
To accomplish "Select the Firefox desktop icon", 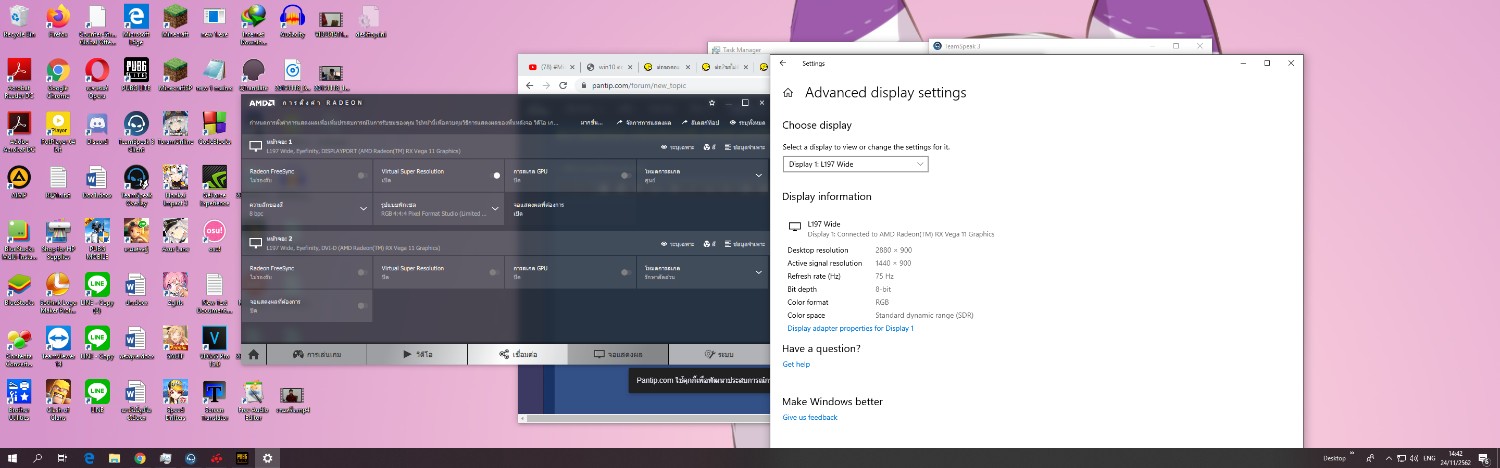I will pyautogui.click(x=58, y=22).
